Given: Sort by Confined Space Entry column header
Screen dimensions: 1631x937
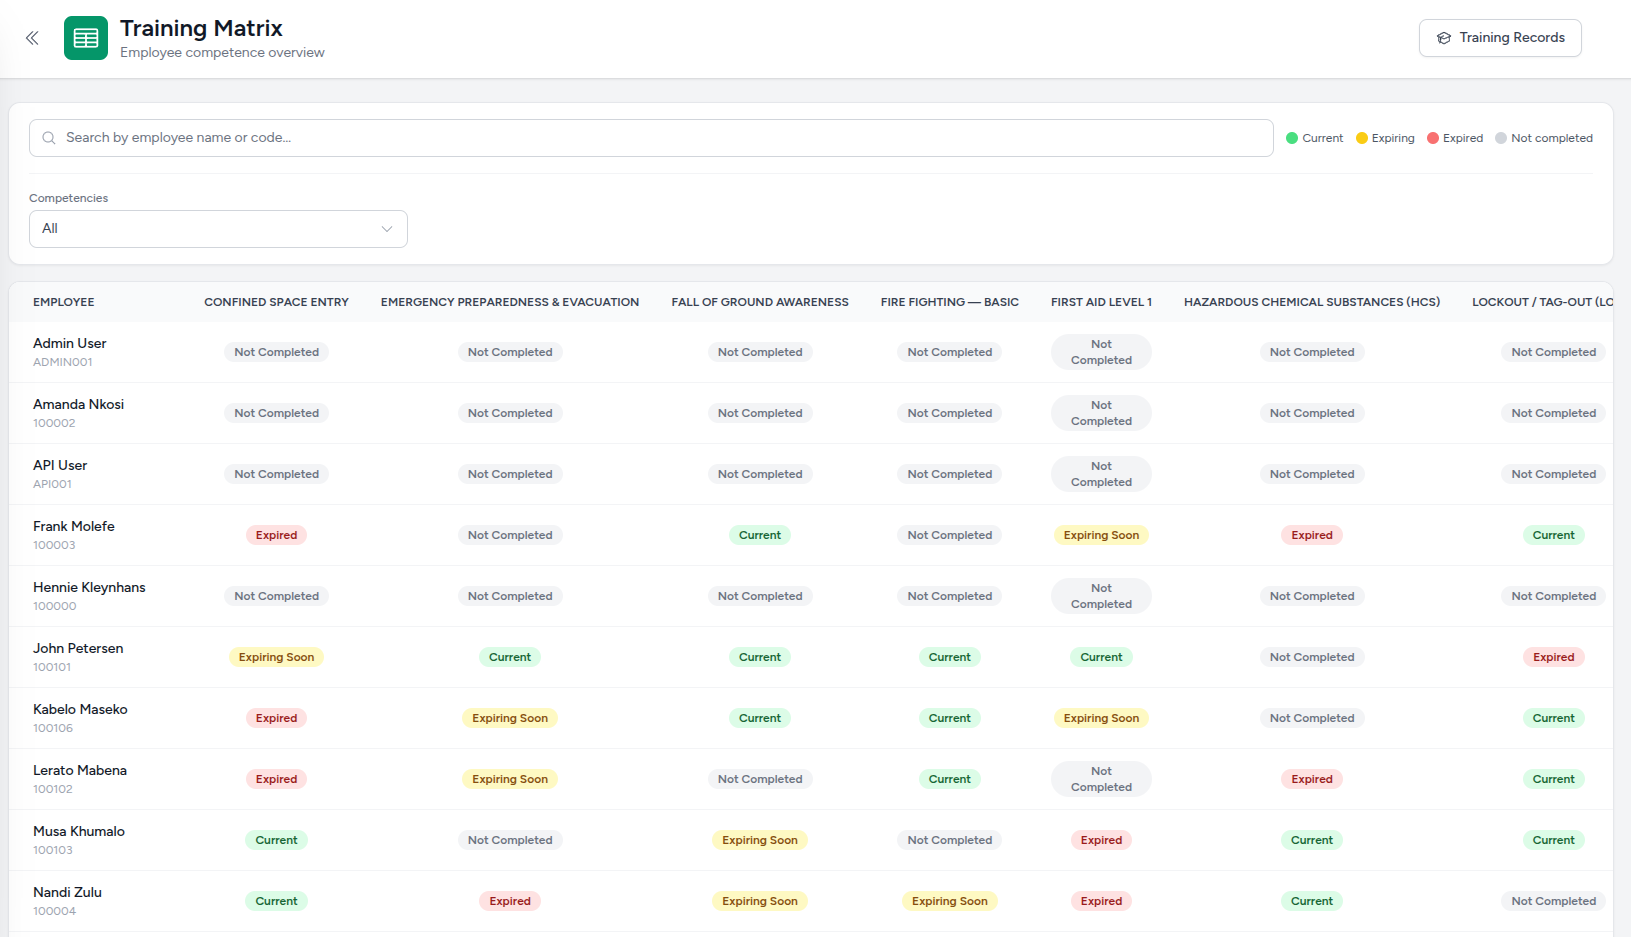Looking at the screenshot, I should coord(276,302).
